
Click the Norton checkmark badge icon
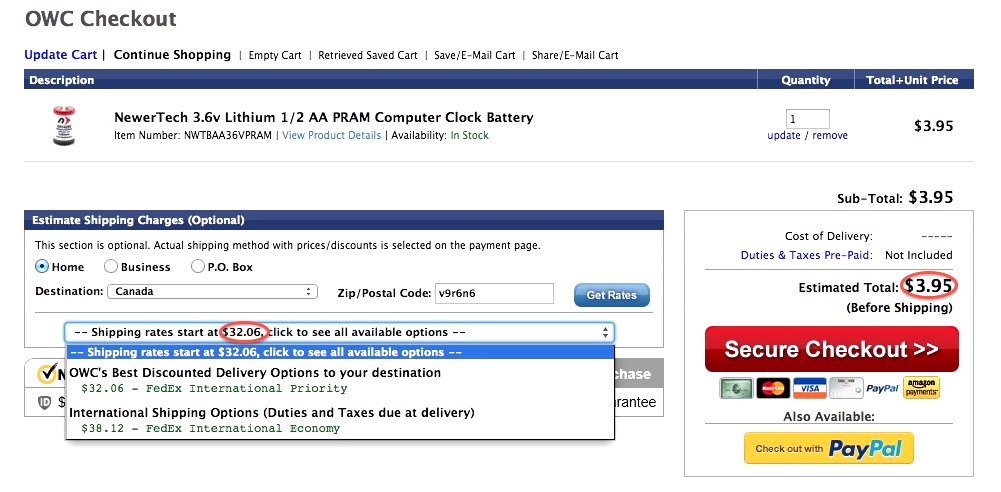coord(48,373)
